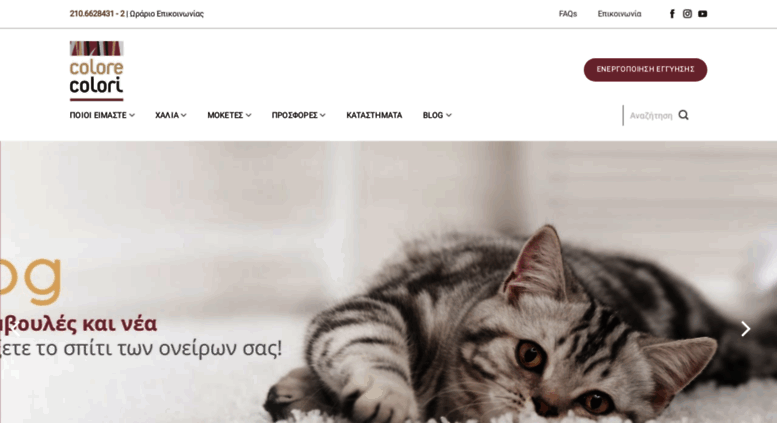This screenshot has height=423, width=777.
Task: Open the YouTube channel icon
Action: [703, 14]
